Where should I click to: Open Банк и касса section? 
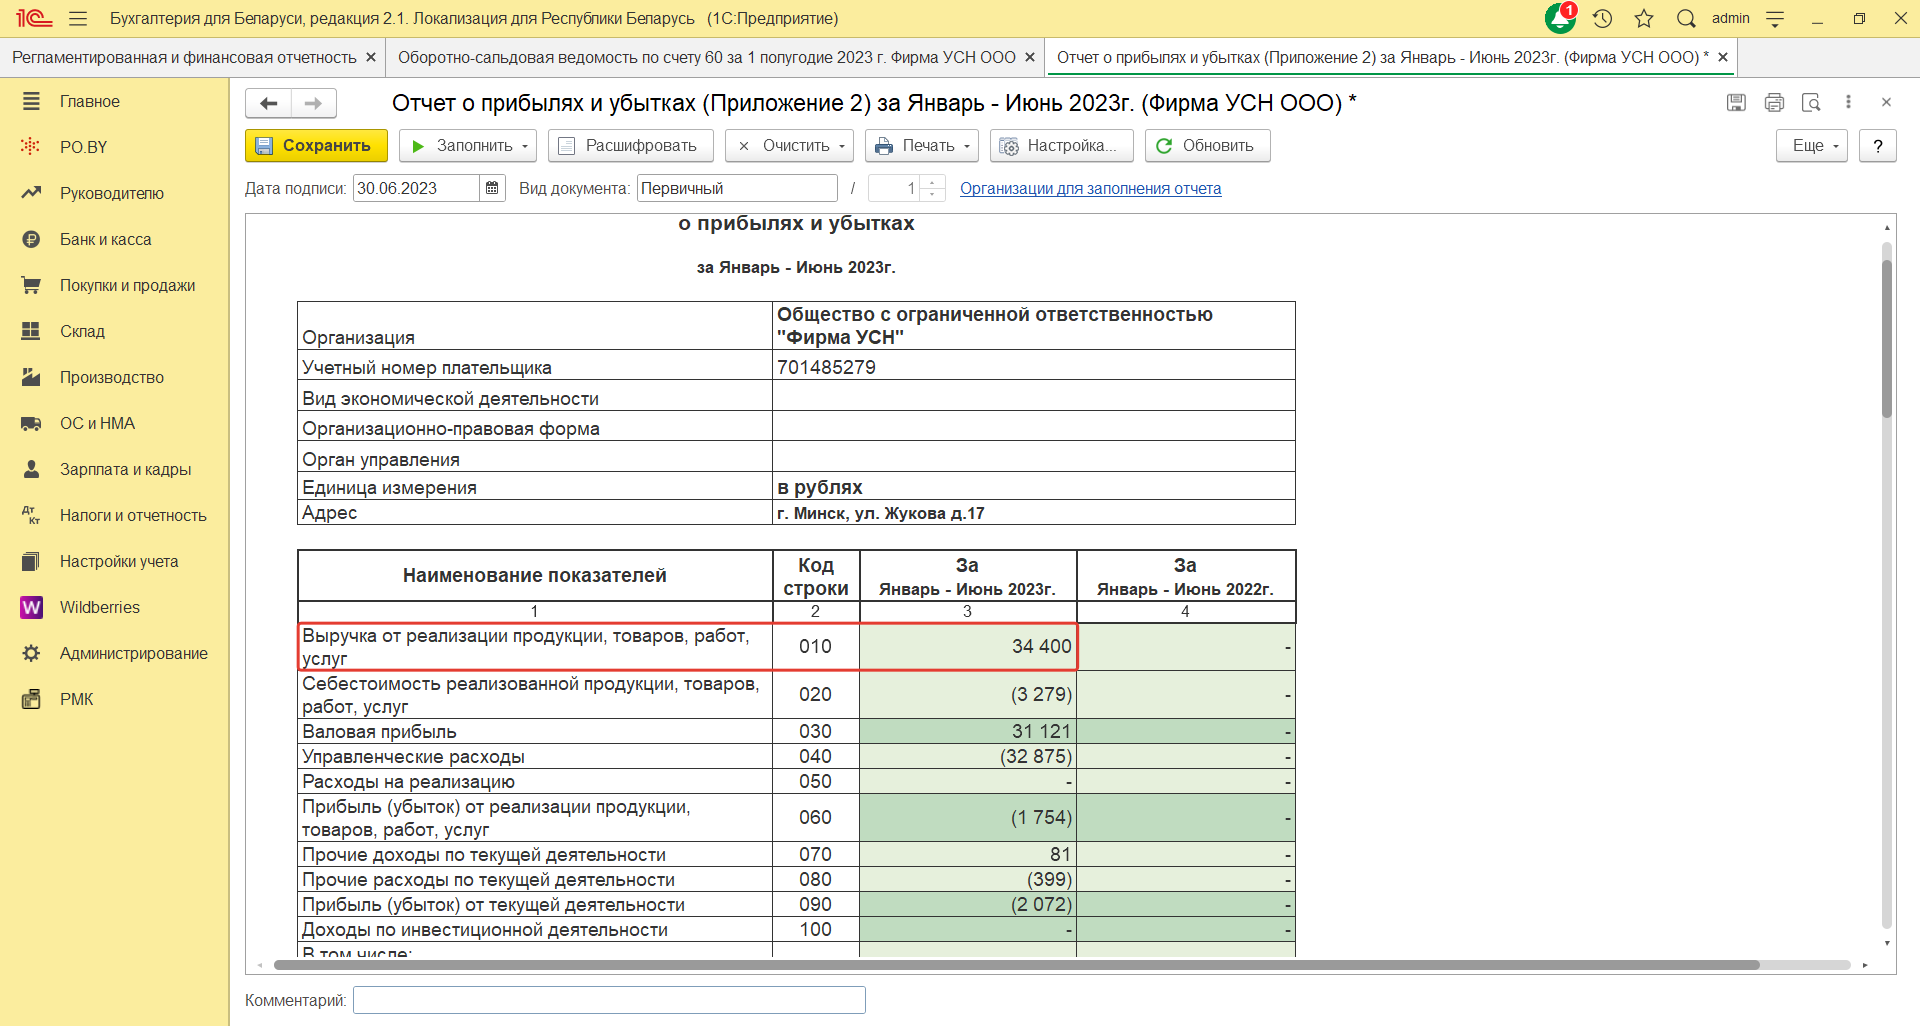(x=105, y=239)
